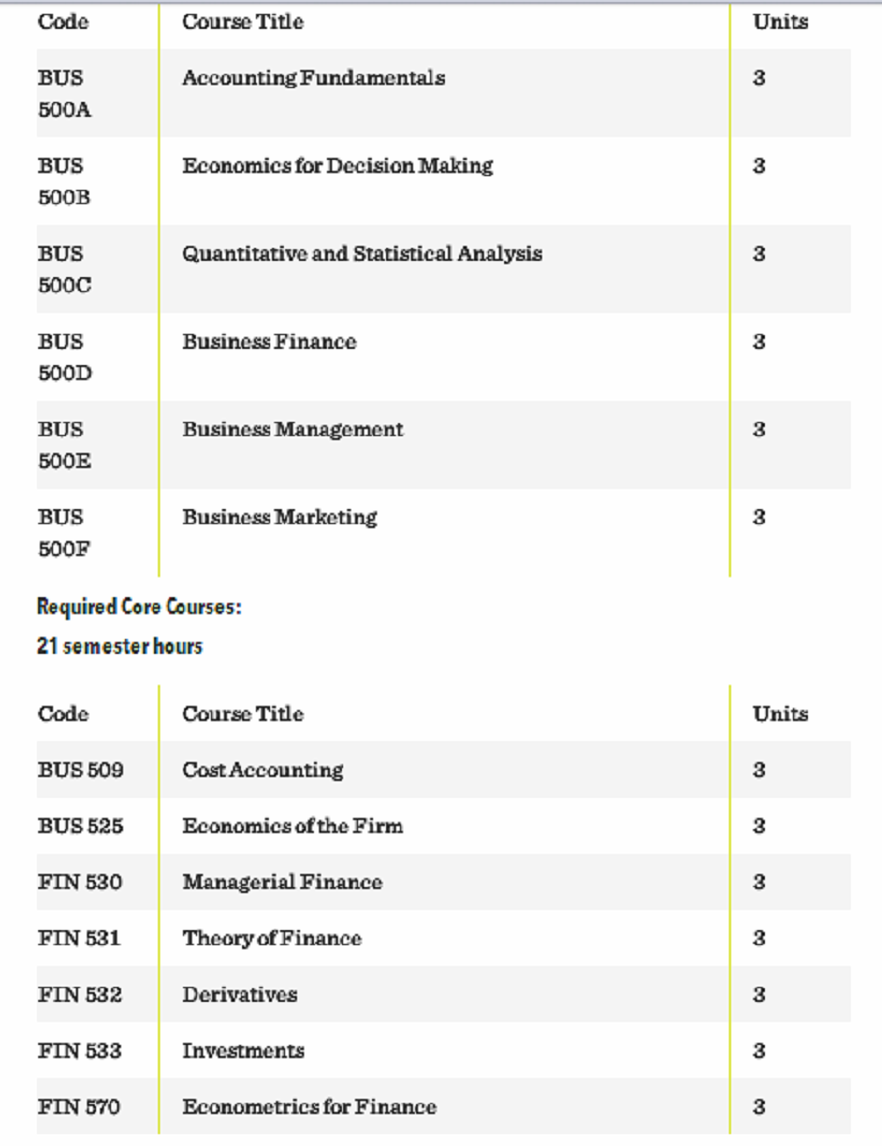
Task: Select the Econometrics for Finance title
Action: tap(309, 1107)
